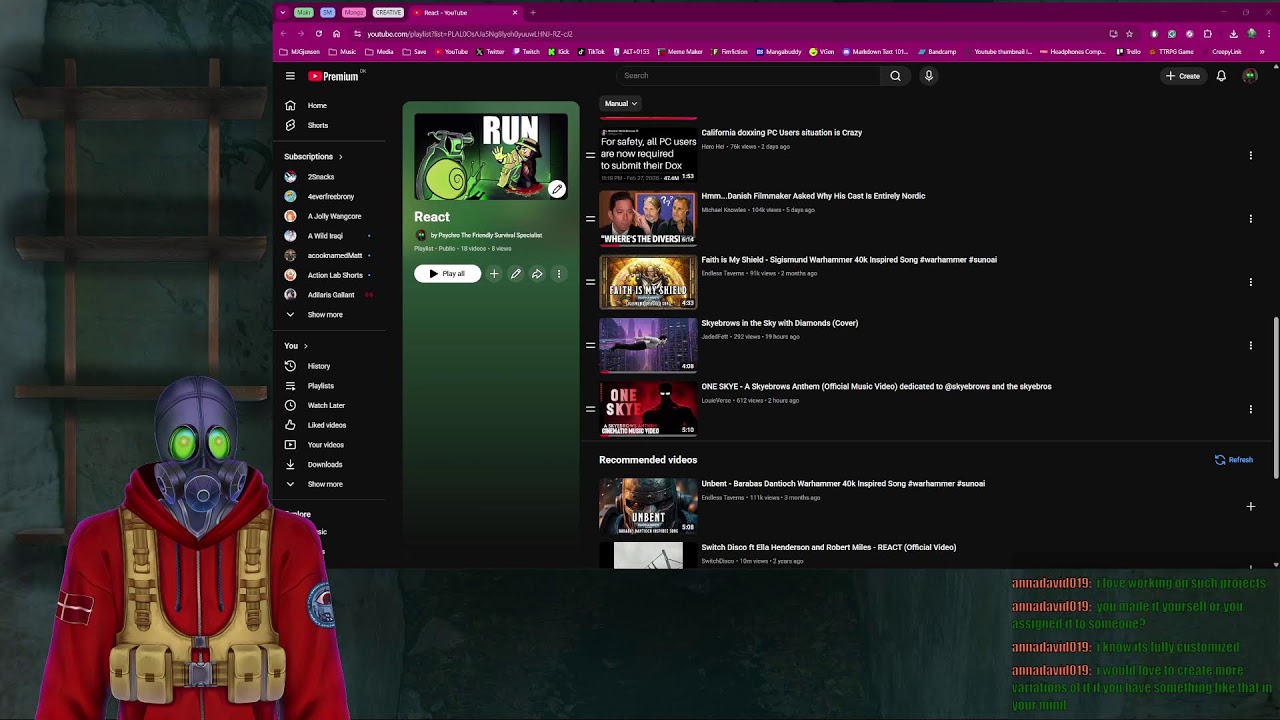The image size is (1280, 720).
Task: Click the Play all button
Action: point(448,274)
